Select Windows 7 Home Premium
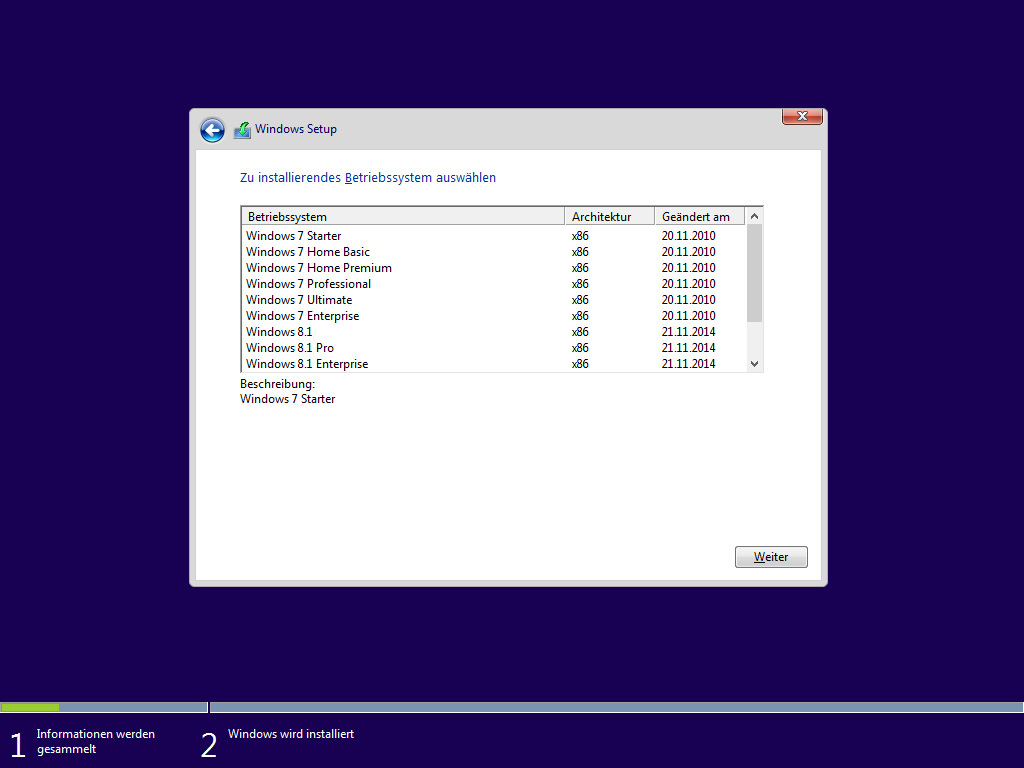The height and width of the screenshot is (768, 1024). (x=494, y=268)
